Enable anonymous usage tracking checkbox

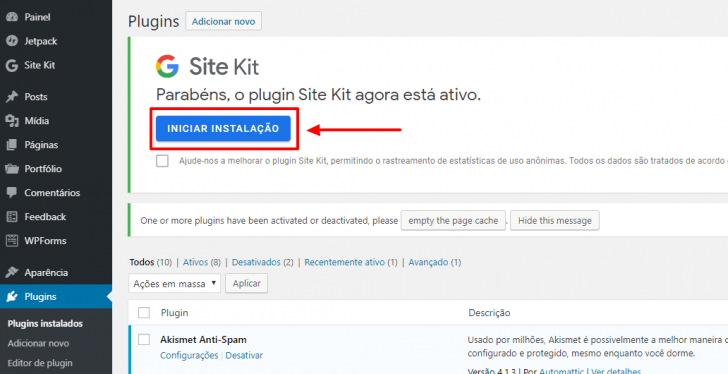tap(162, 161)
